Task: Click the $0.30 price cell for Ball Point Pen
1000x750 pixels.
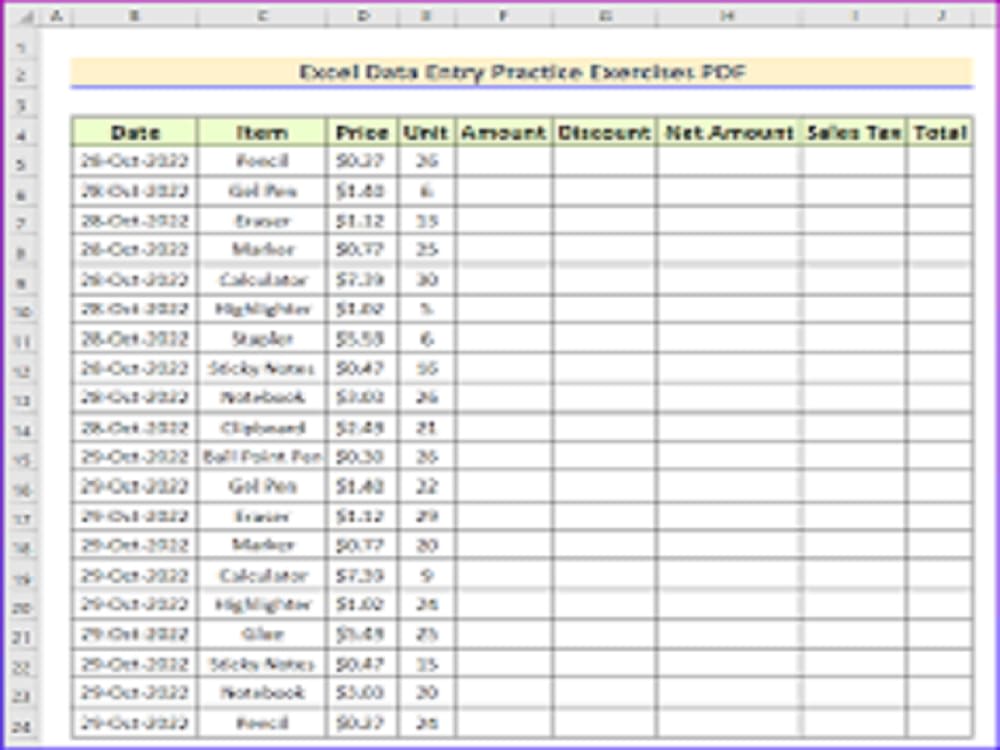Action: click(x=362, y=457)
